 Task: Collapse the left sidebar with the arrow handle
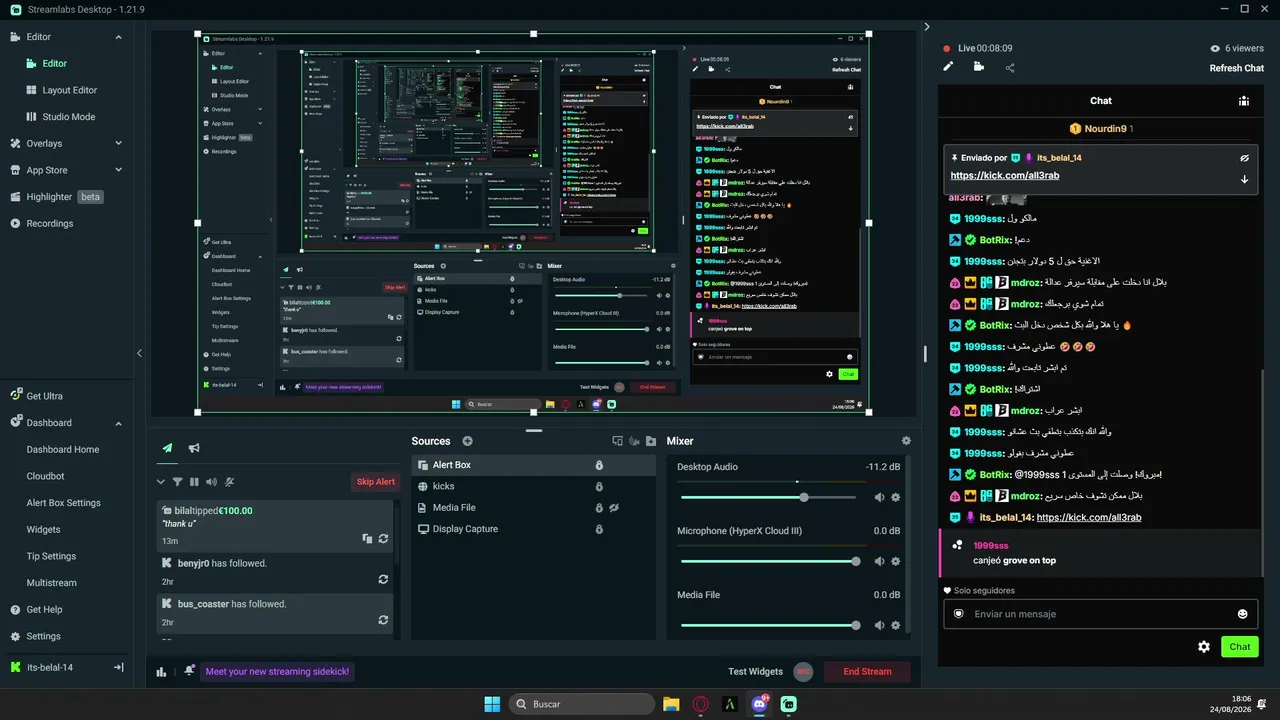pos(139,353)
